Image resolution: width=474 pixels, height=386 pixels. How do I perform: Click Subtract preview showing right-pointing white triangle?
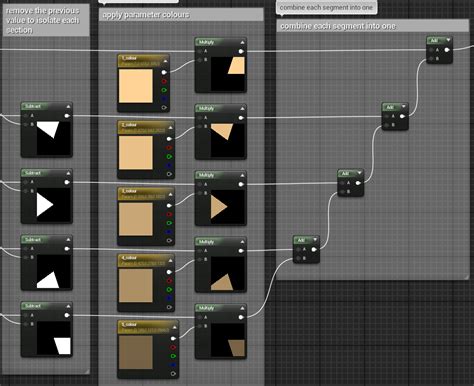point(53,205)
